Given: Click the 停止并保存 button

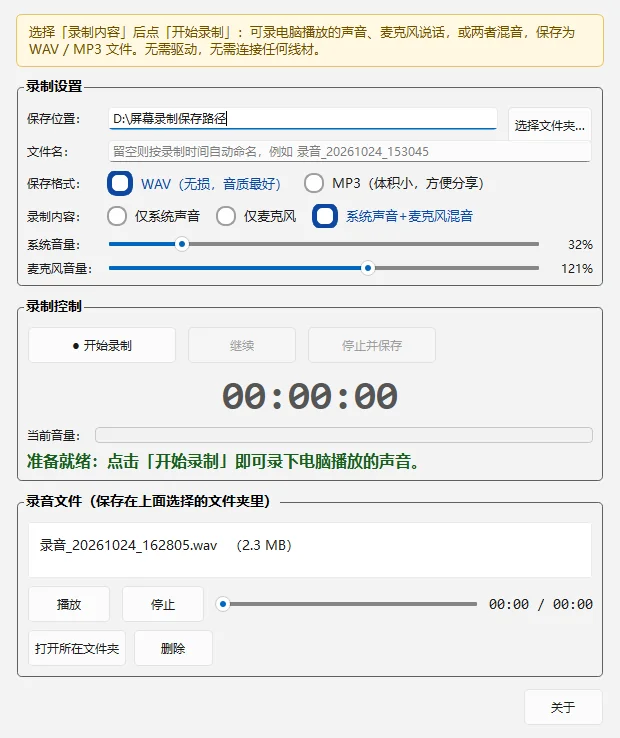Looking at the screenshot, I should point(372,345).
